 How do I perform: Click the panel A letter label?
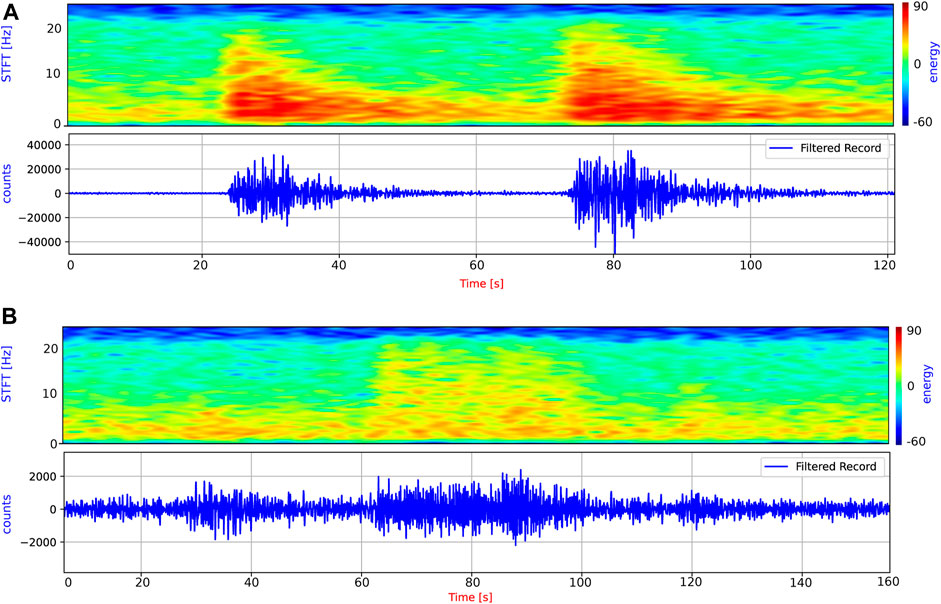pyautogui.click(x=11, y=11)
